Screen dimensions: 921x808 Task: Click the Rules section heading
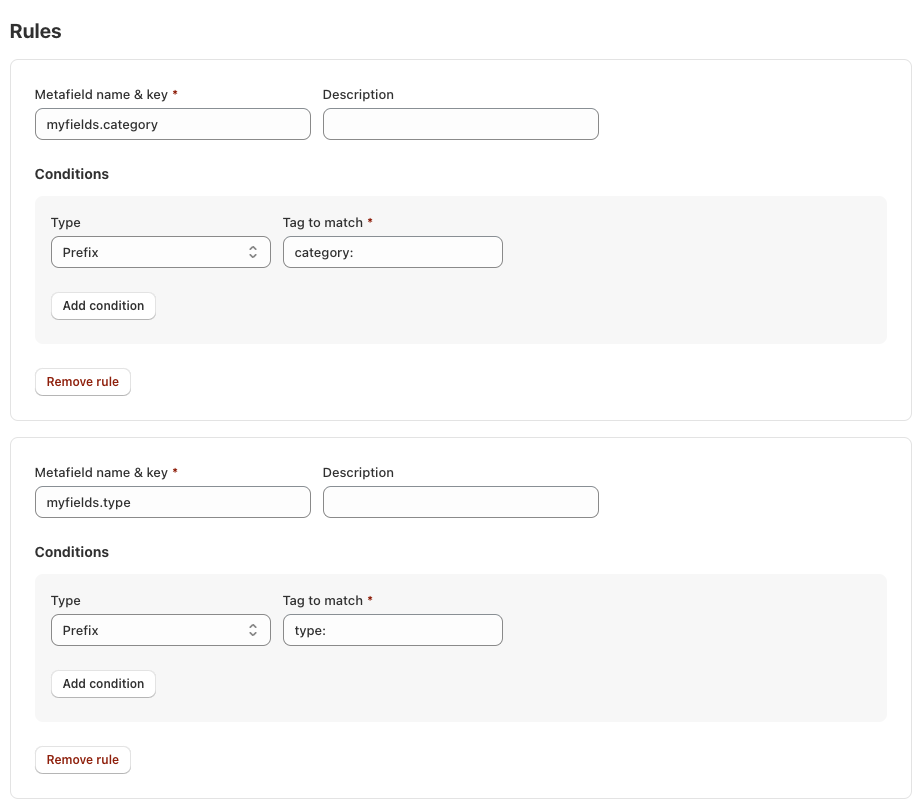point(36,32)
